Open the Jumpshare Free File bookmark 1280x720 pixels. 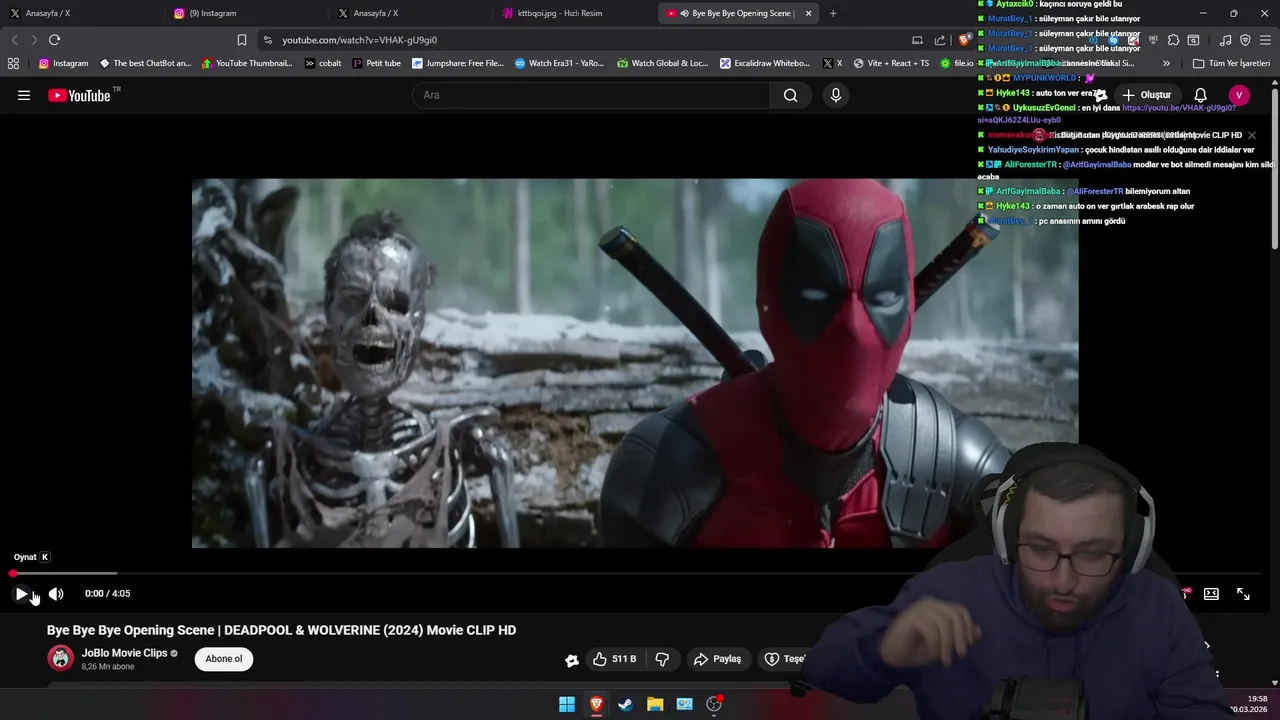coord(458,63)
